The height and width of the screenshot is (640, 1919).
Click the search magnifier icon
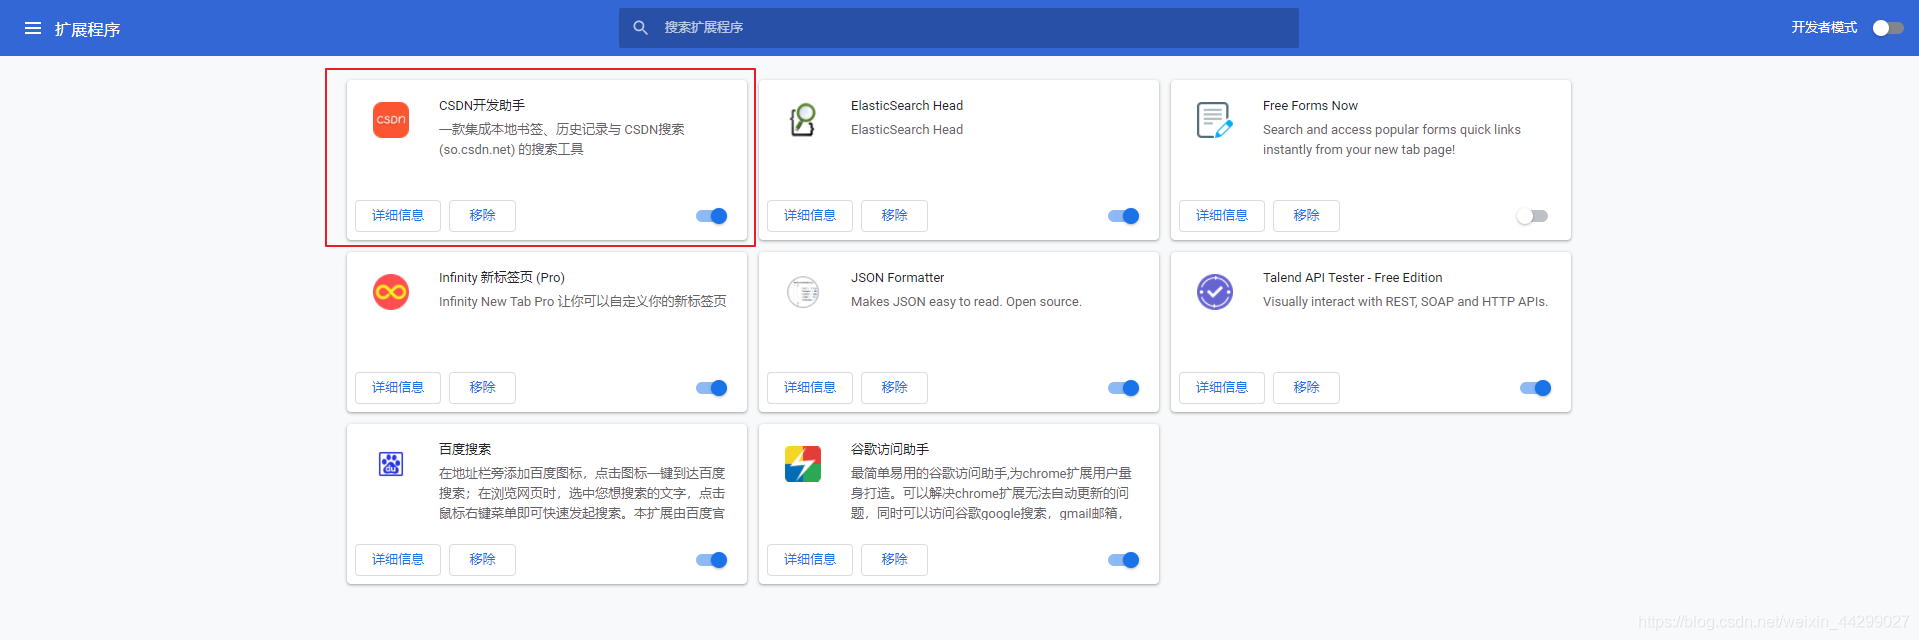click(x=641, y=28)
